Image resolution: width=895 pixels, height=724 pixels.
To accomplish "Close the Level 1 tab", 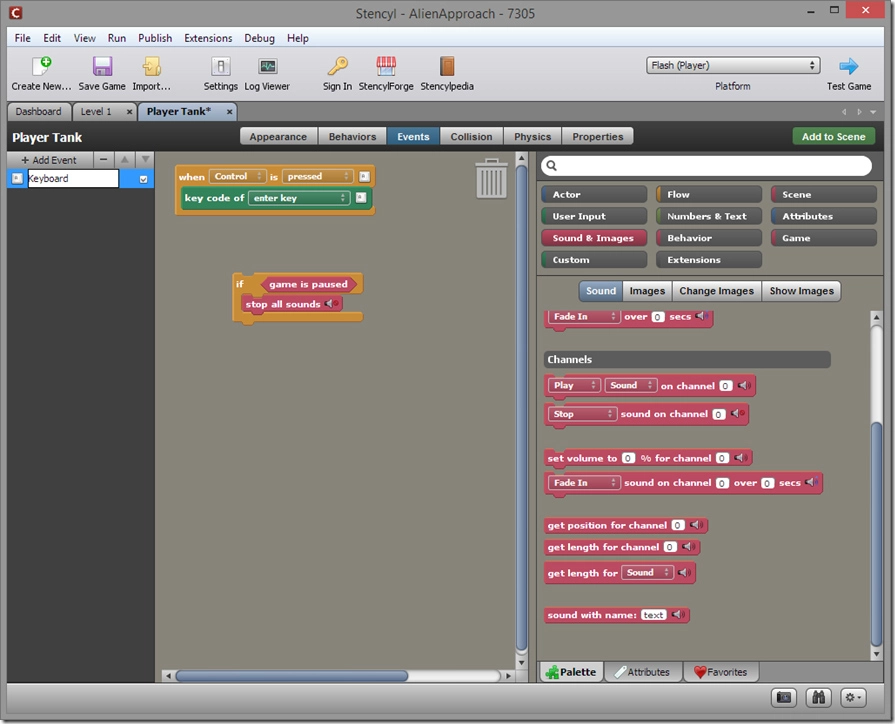I will click(130, 112).
